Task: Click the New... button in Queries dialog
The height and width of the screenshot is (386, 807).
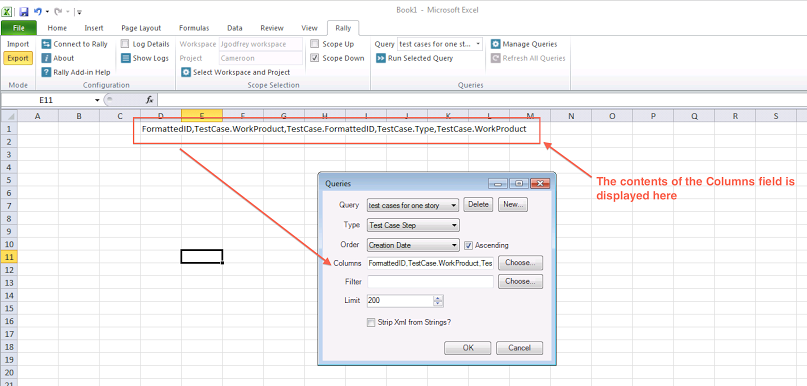Action: (513, 204)
